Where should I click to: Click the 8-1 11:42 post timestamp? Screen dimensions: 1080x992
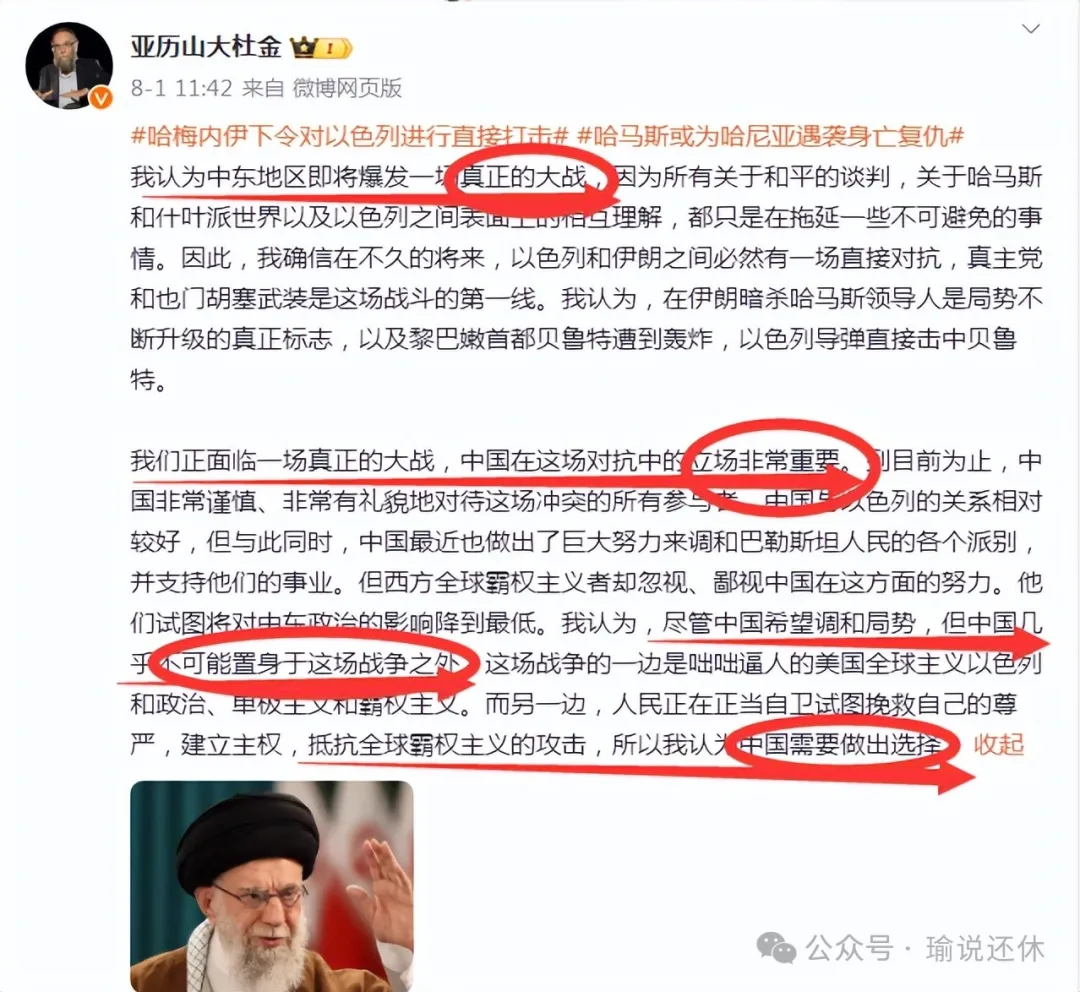(181, 88)
